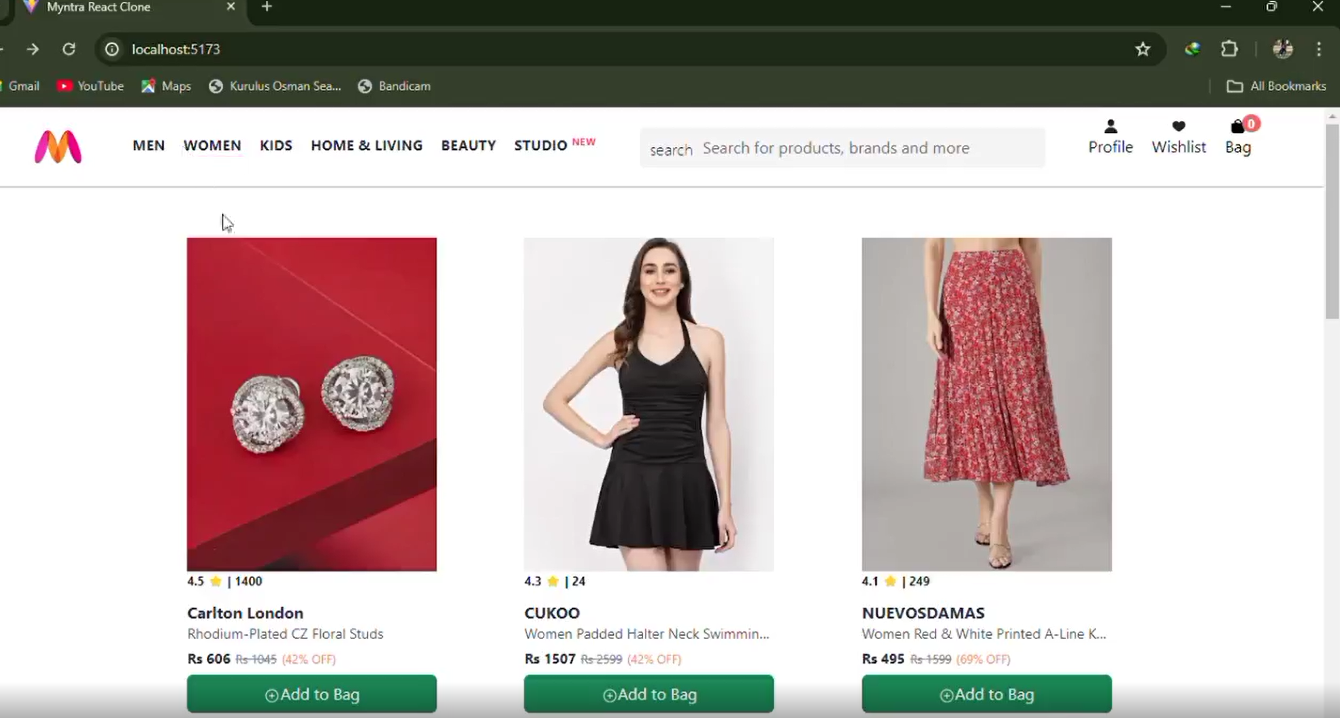Screen dimensions: 1340x718
Task: Click the scrollbar up arrow
Action: pyautogui.click(x=1332, y=117)
